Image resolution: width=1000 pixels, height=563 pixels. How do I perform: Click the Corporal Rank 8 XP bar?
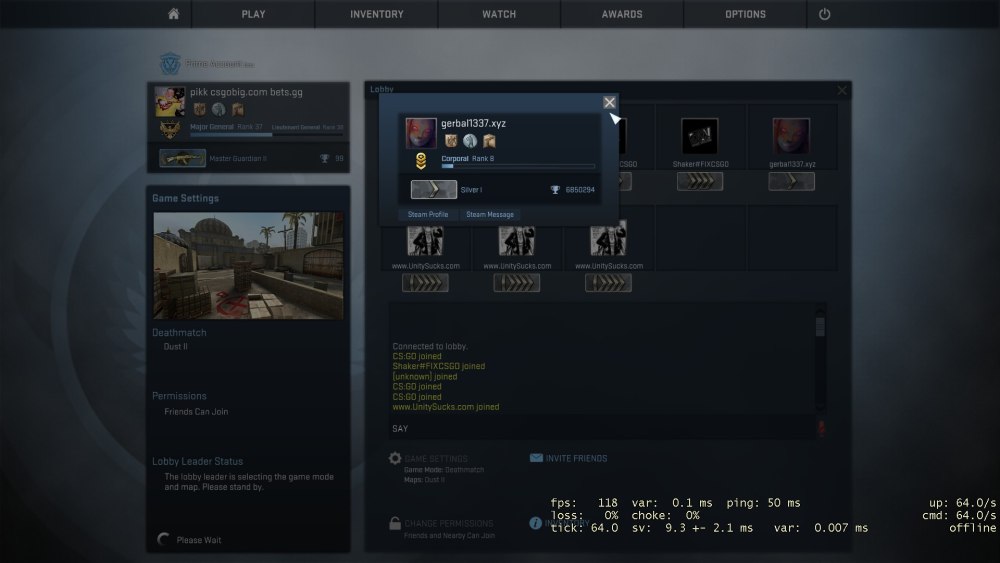[518, 166]
